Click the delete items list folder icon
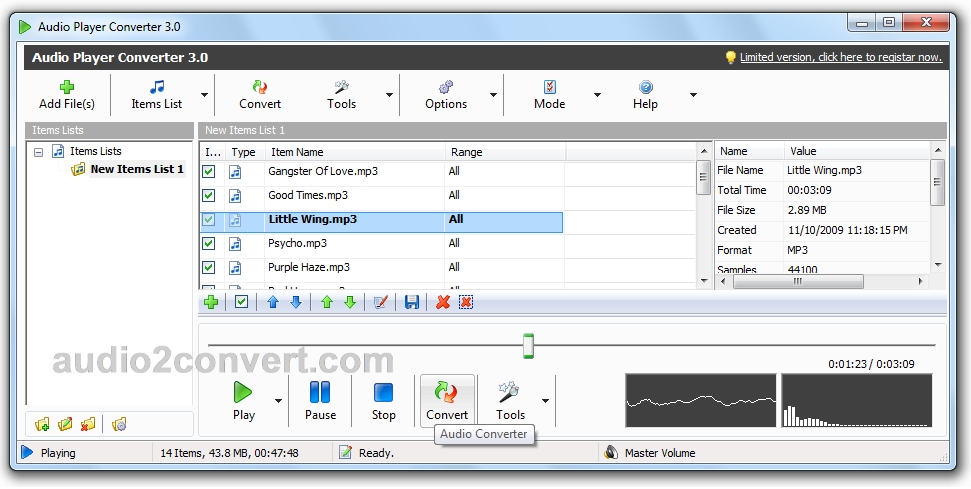Image resolution: width=971 pixels, height=489 pixels. pos(88,424)
